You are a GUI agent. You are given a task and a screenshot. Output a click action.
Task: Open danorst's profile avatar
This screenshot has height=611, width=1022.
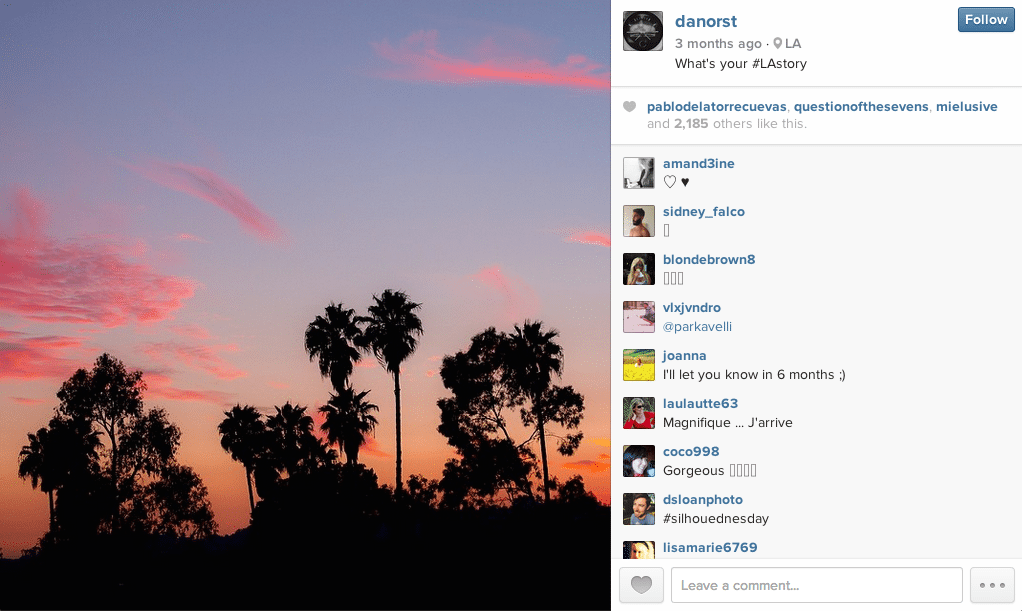point(643,31)
